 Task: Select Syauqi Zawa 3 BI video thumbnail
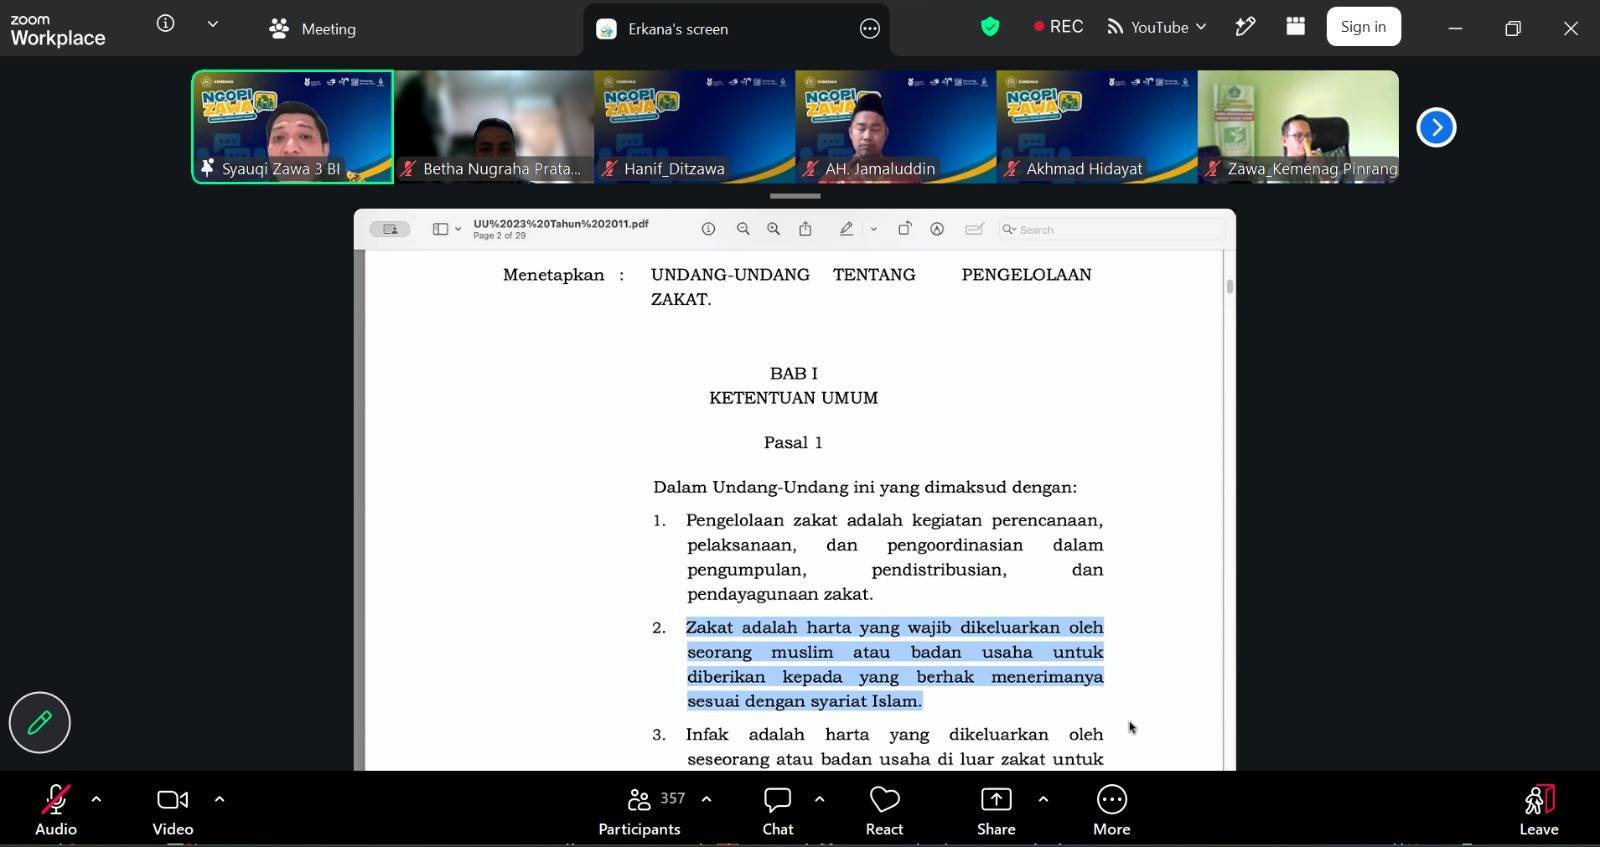[293, 127]
